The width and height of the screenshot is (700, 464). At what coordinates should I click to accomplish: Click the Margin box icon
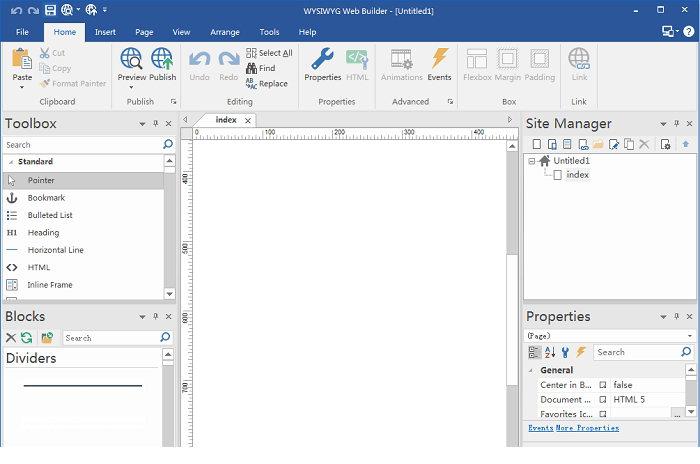(508, 59)
